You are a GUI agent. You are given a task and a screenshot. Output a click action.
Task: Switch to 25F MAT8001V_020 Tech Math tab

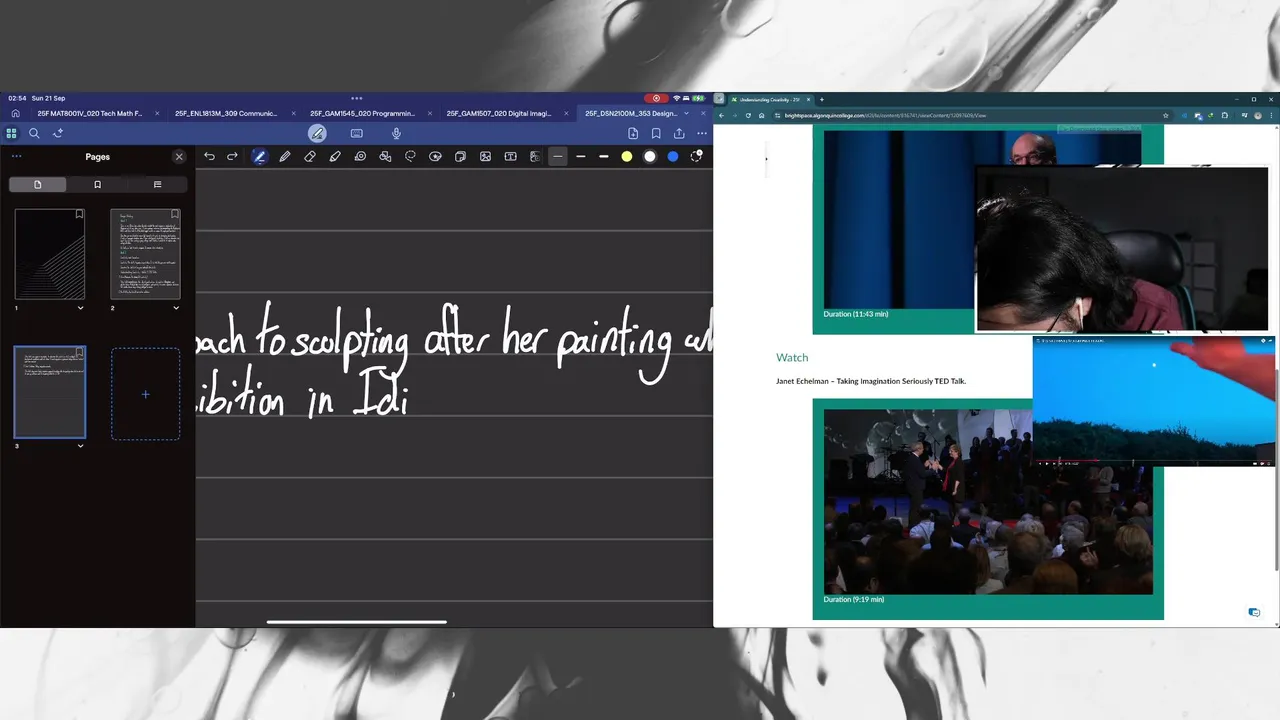coord(90,113)
